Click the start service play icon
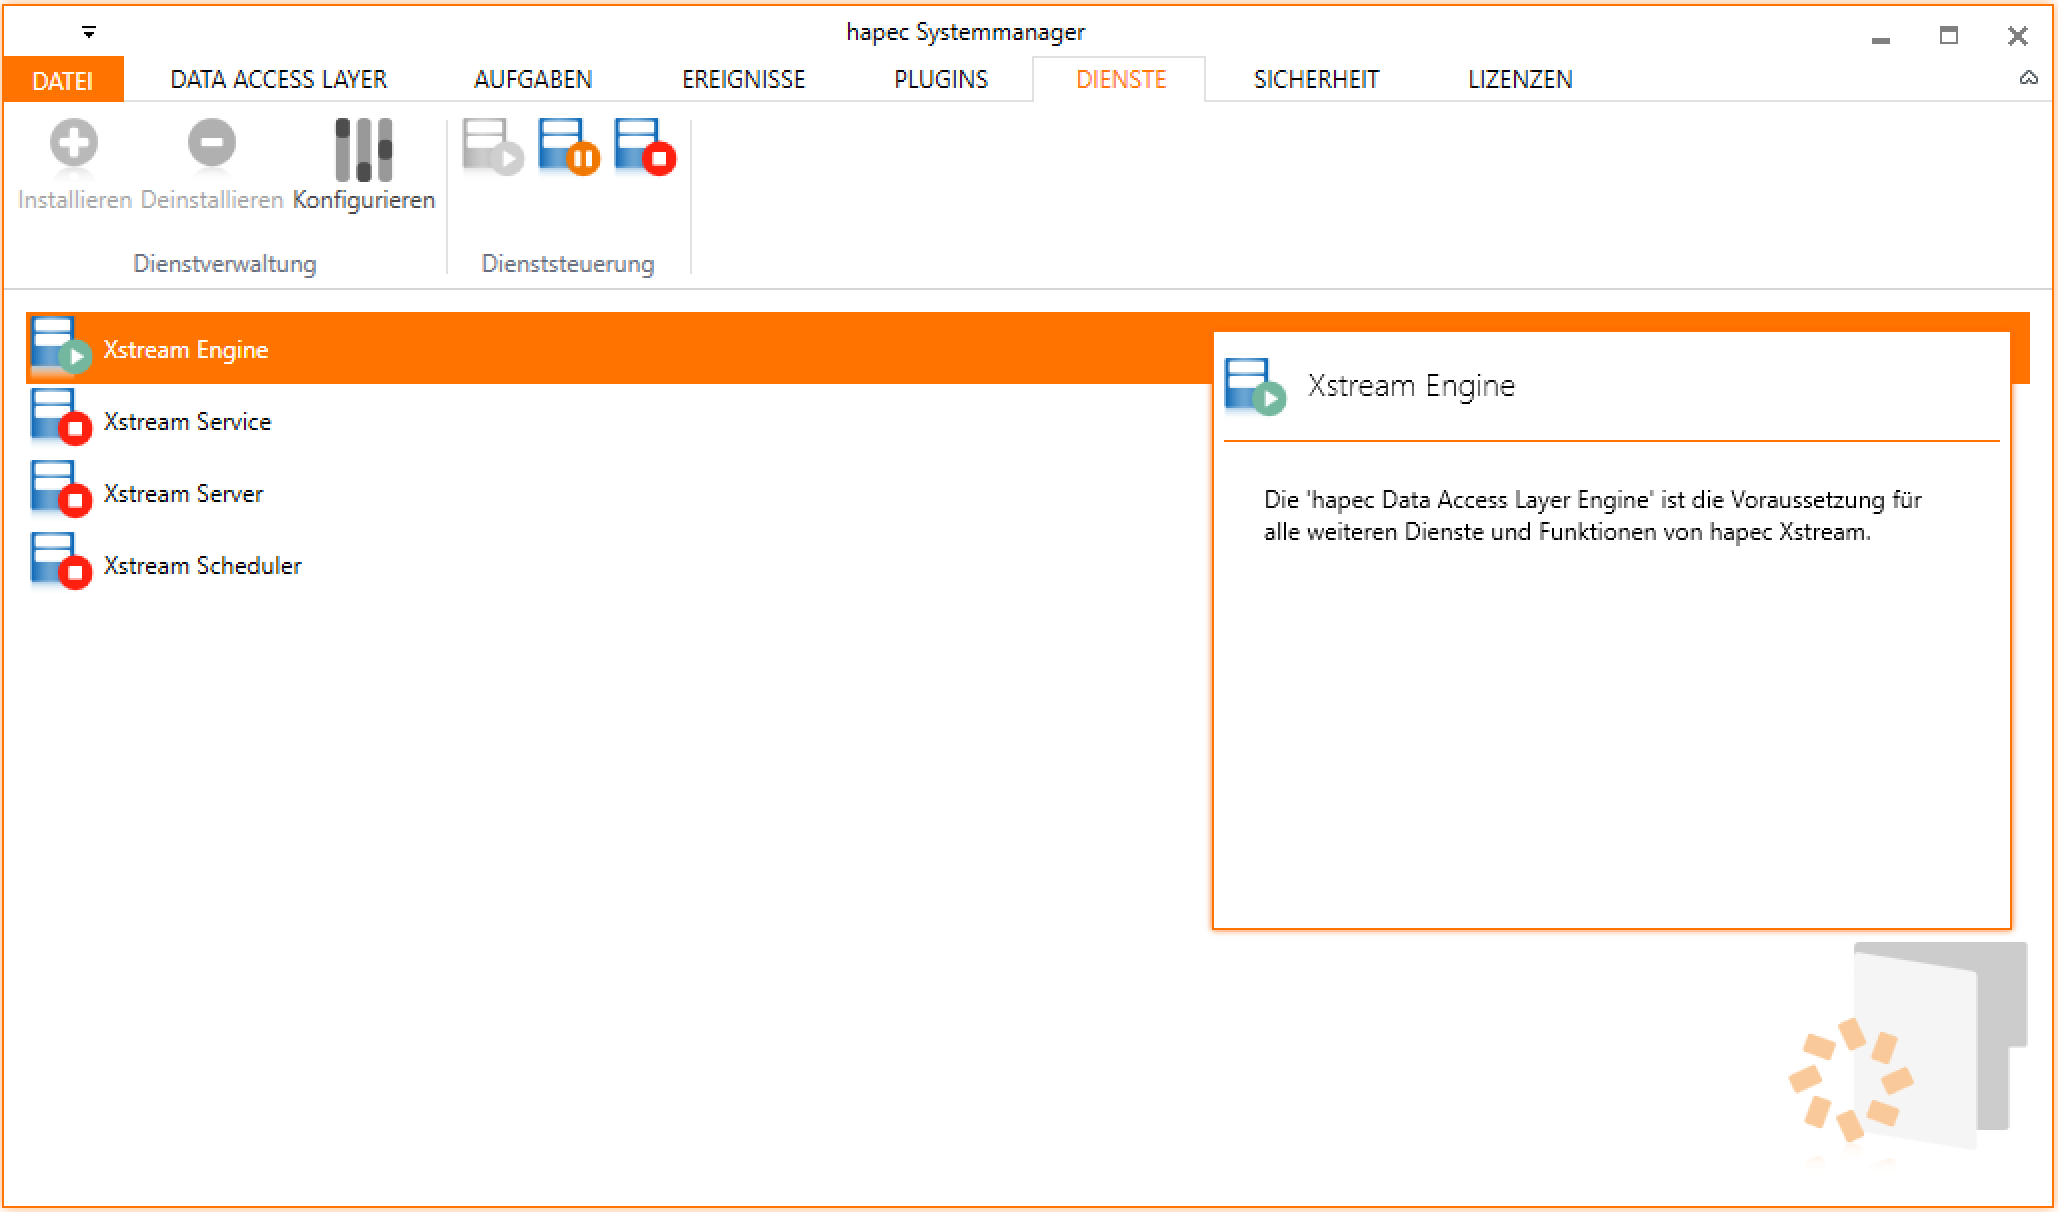Image resolution: width=2058 pixels, height=1212 pixels. [x=492, y=147]
